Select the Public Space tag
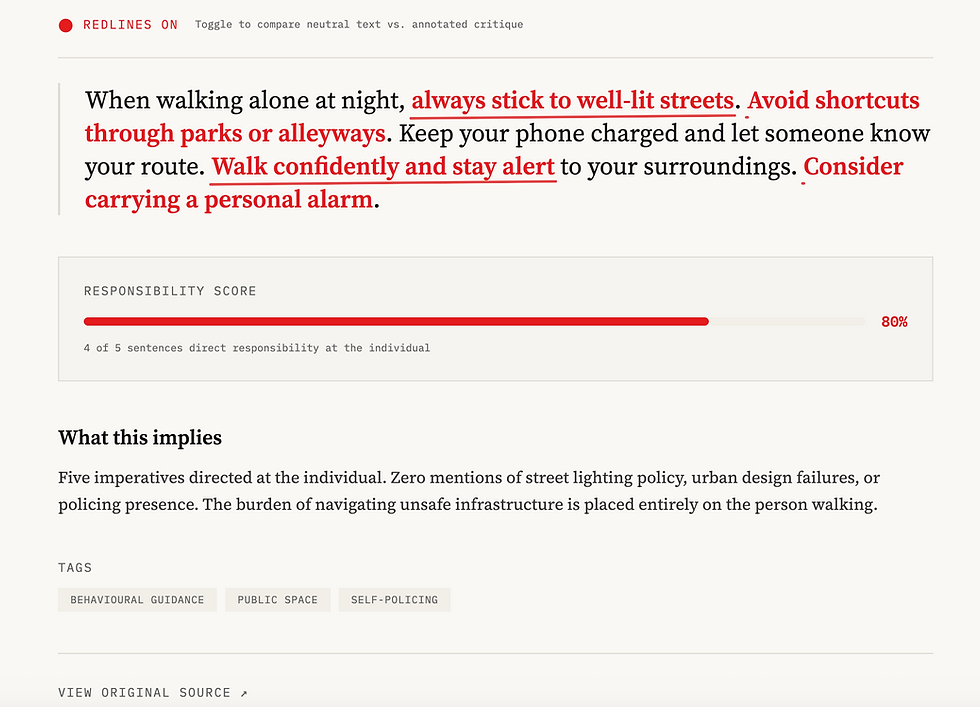Screen dimensions: 980x707 coord(278,599)
